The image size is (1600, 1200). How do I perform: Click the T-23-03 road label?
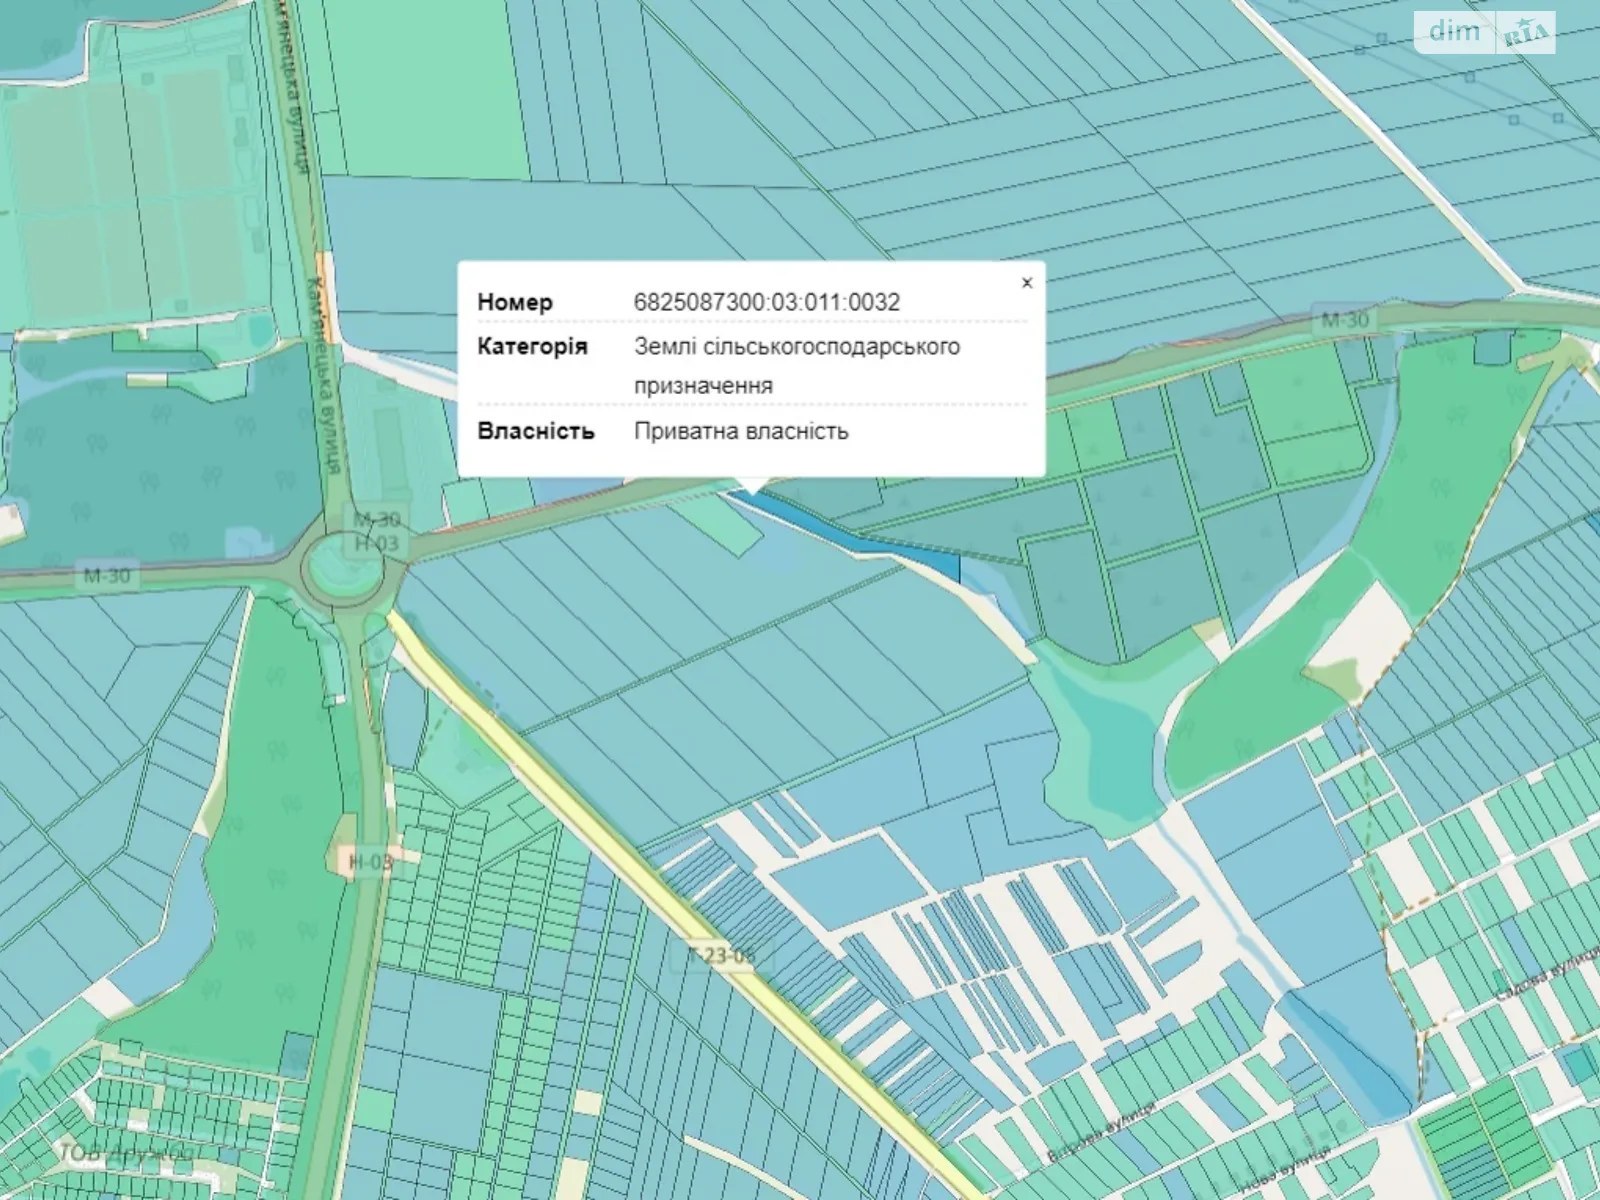(721, 955)
